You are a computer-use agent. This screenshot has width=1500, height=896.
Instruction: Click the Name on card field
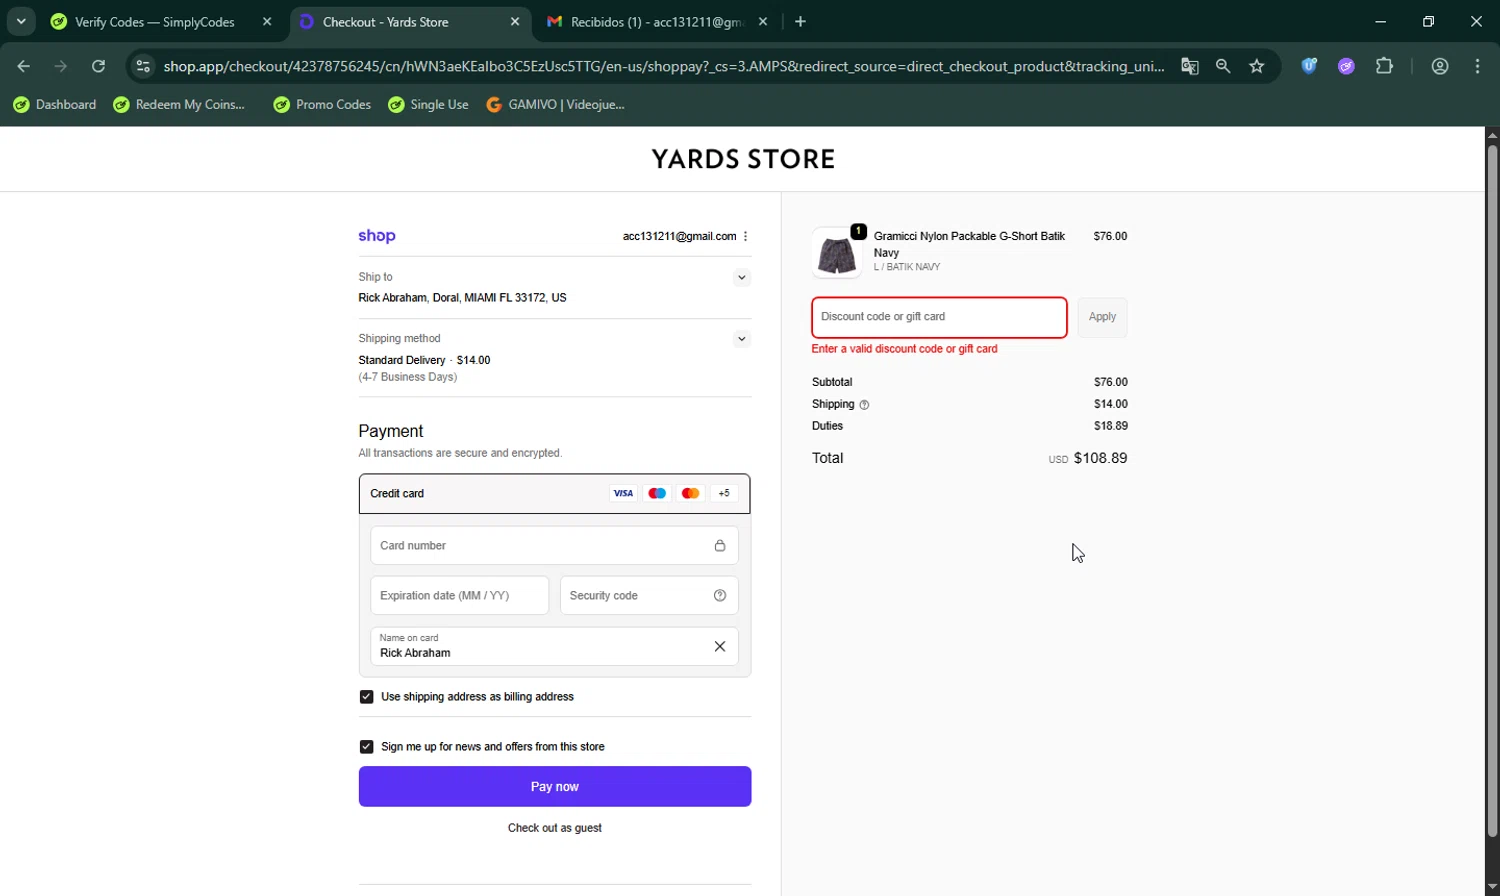(x=554, y=646)
